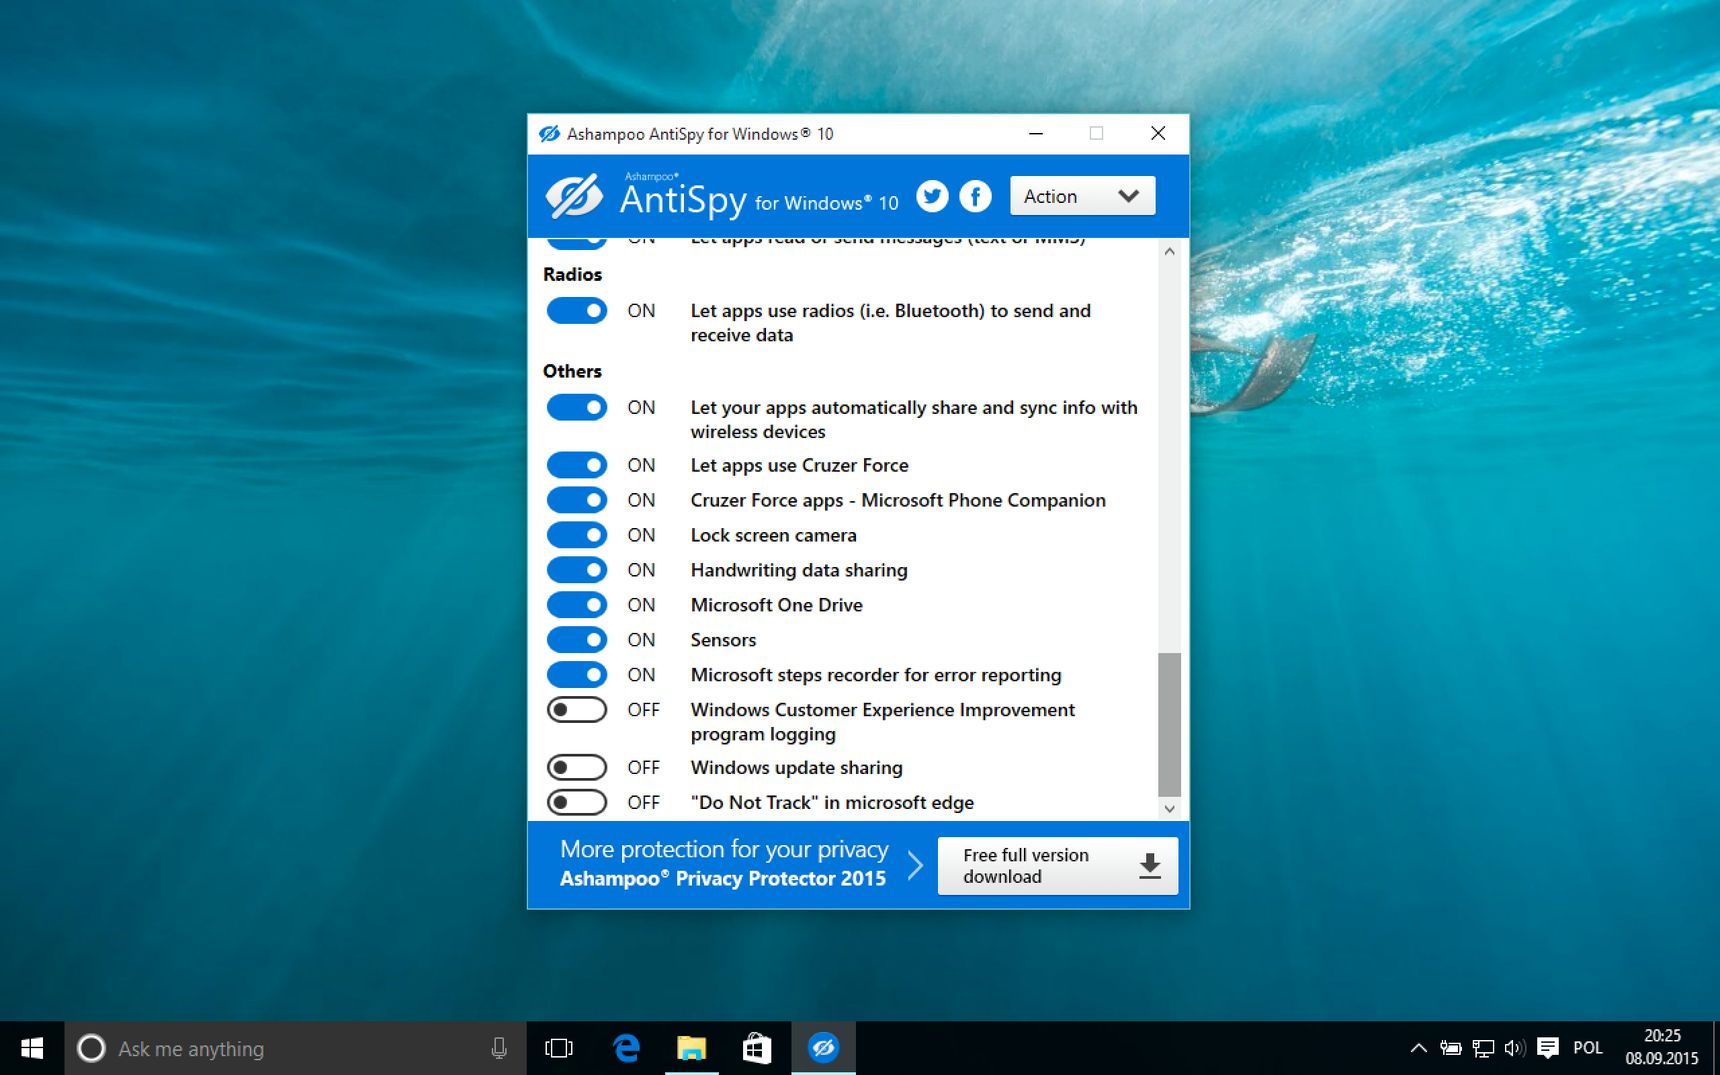Toggle Microsoft One Drive switch
1720x1075 pixels.
(x=577, y=605)
